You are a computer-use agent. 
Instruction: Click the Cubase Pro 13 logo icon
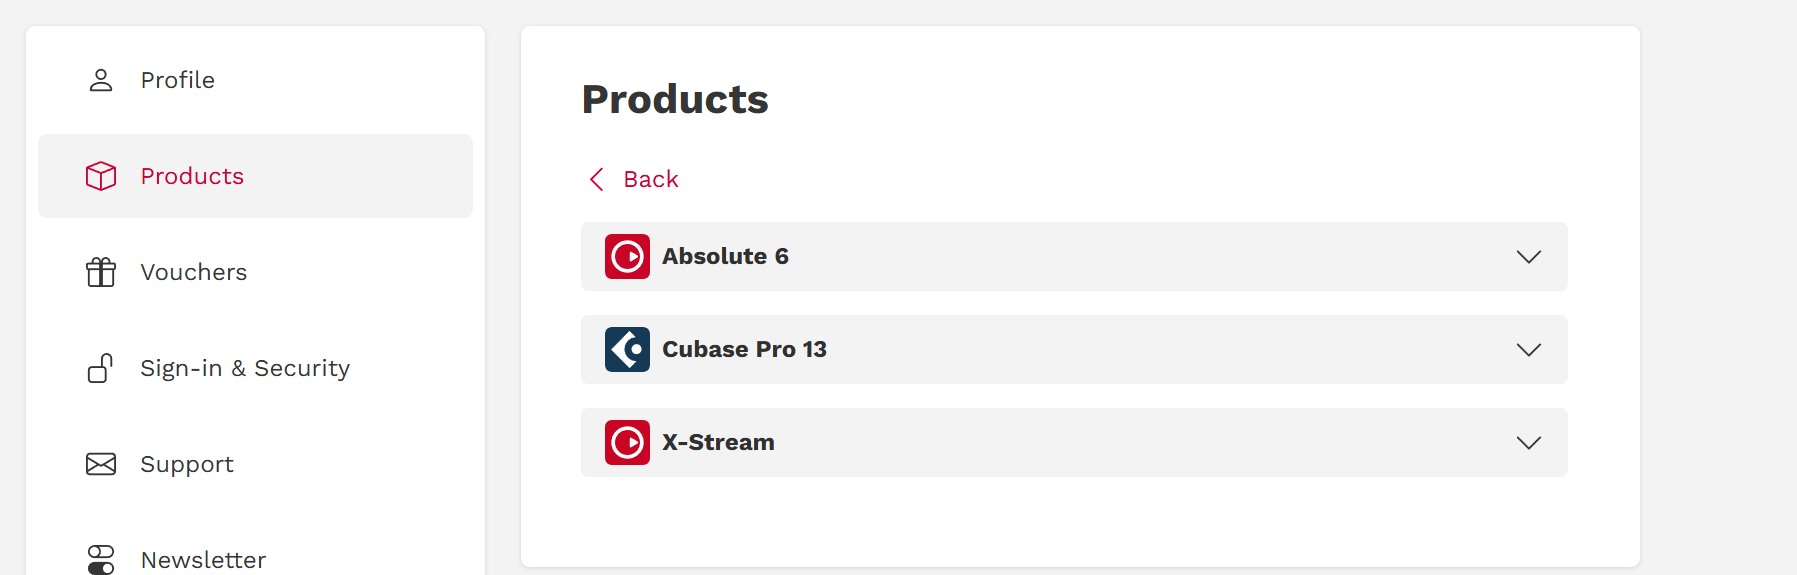pyautogui.click(x=627, y=350)
